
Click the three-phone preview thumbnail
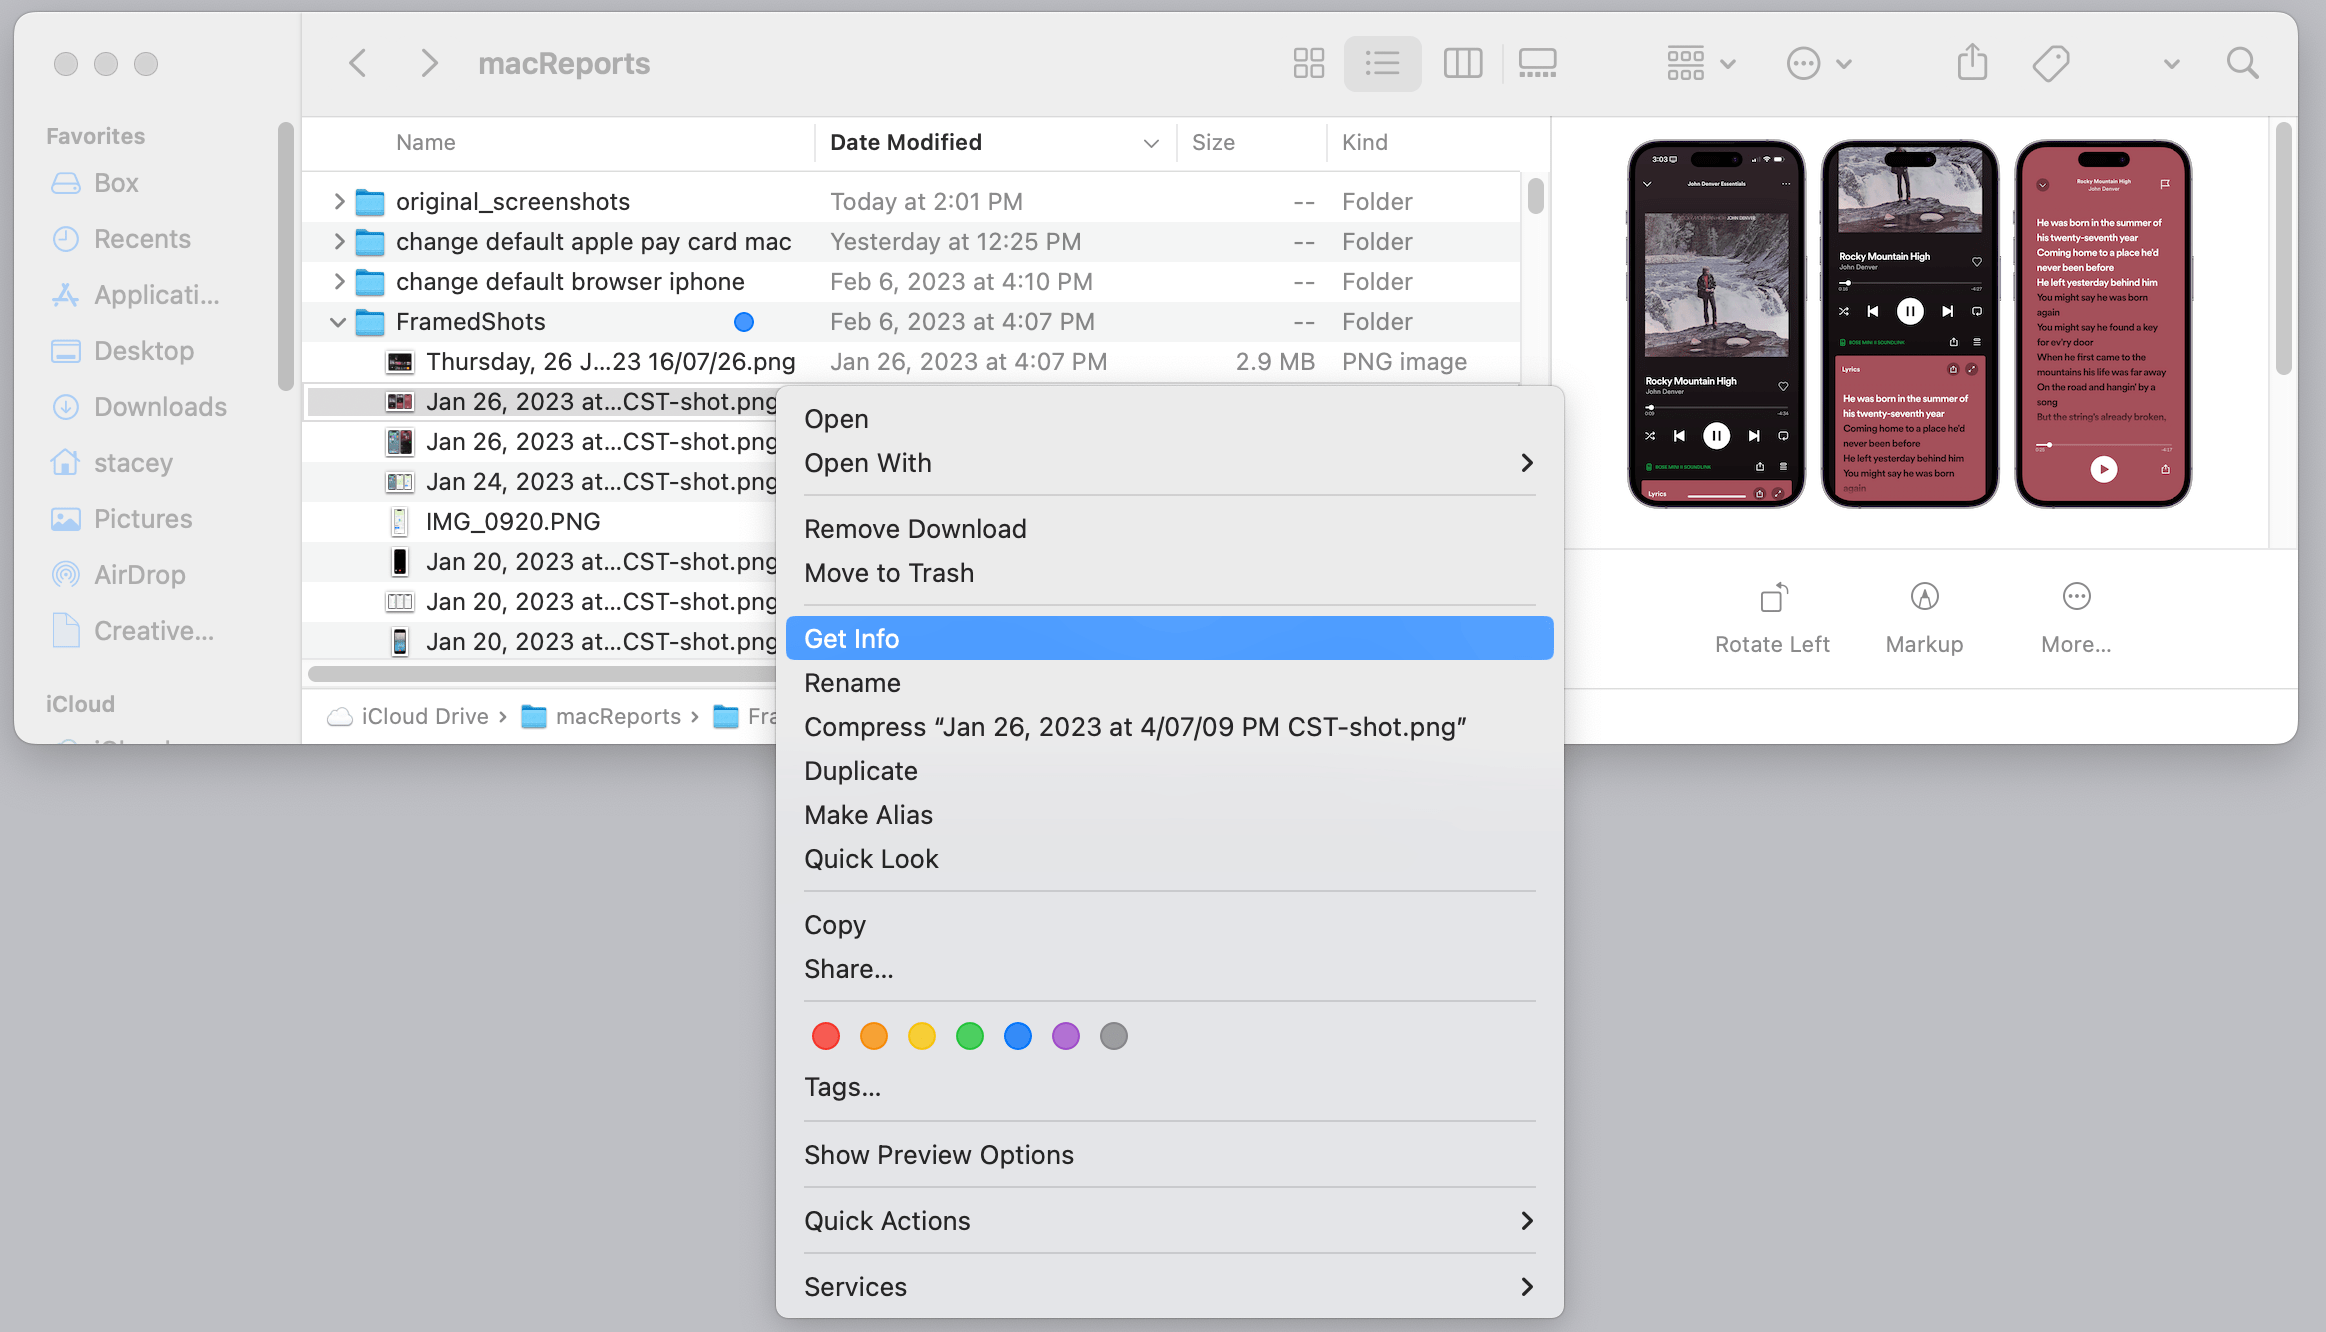pyautogui.click(x=1909, y=324)
